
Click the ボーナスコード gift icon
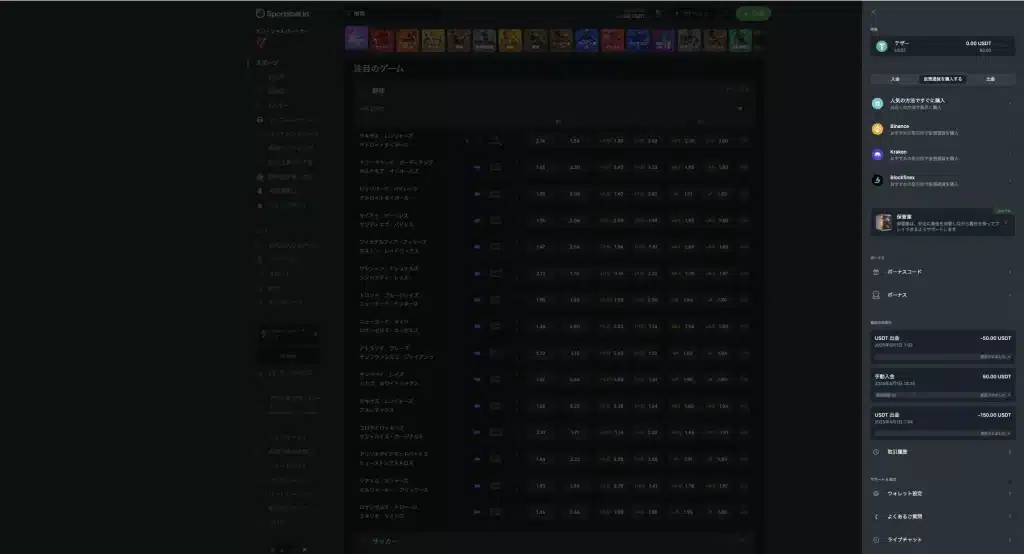(x=876, y=271)
